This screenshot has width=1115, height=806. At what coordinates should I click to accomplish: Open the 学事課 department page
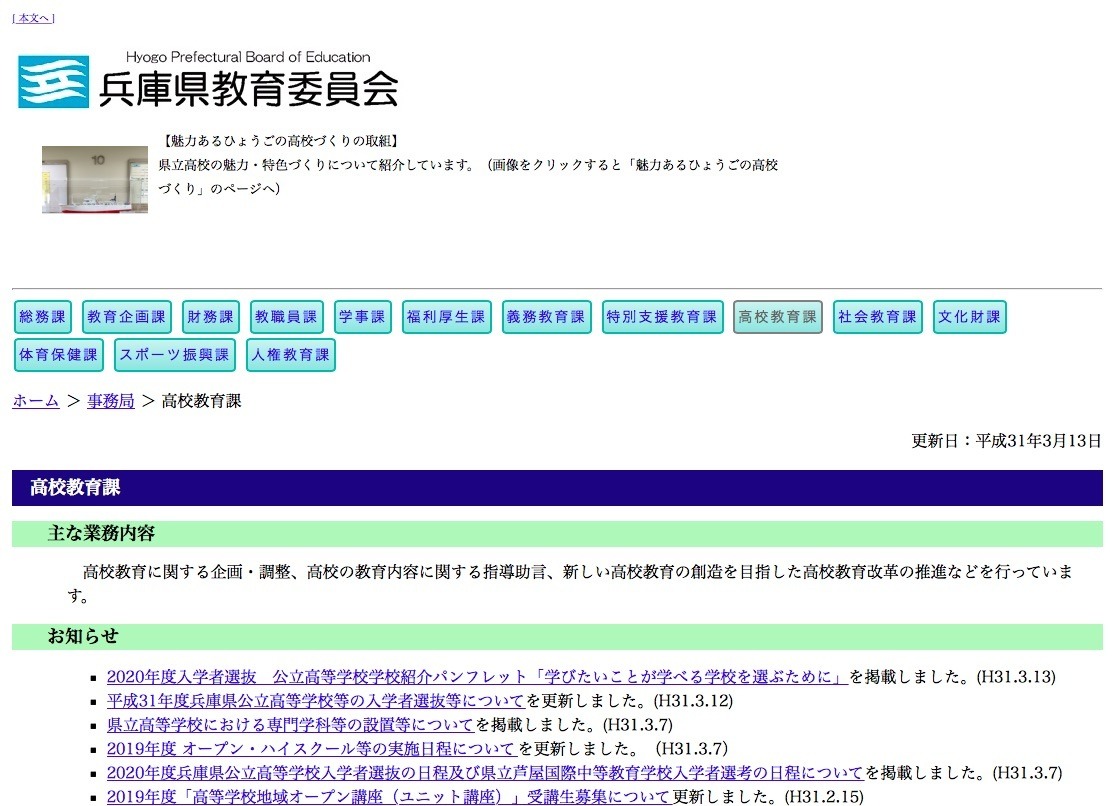click(362, 316)
